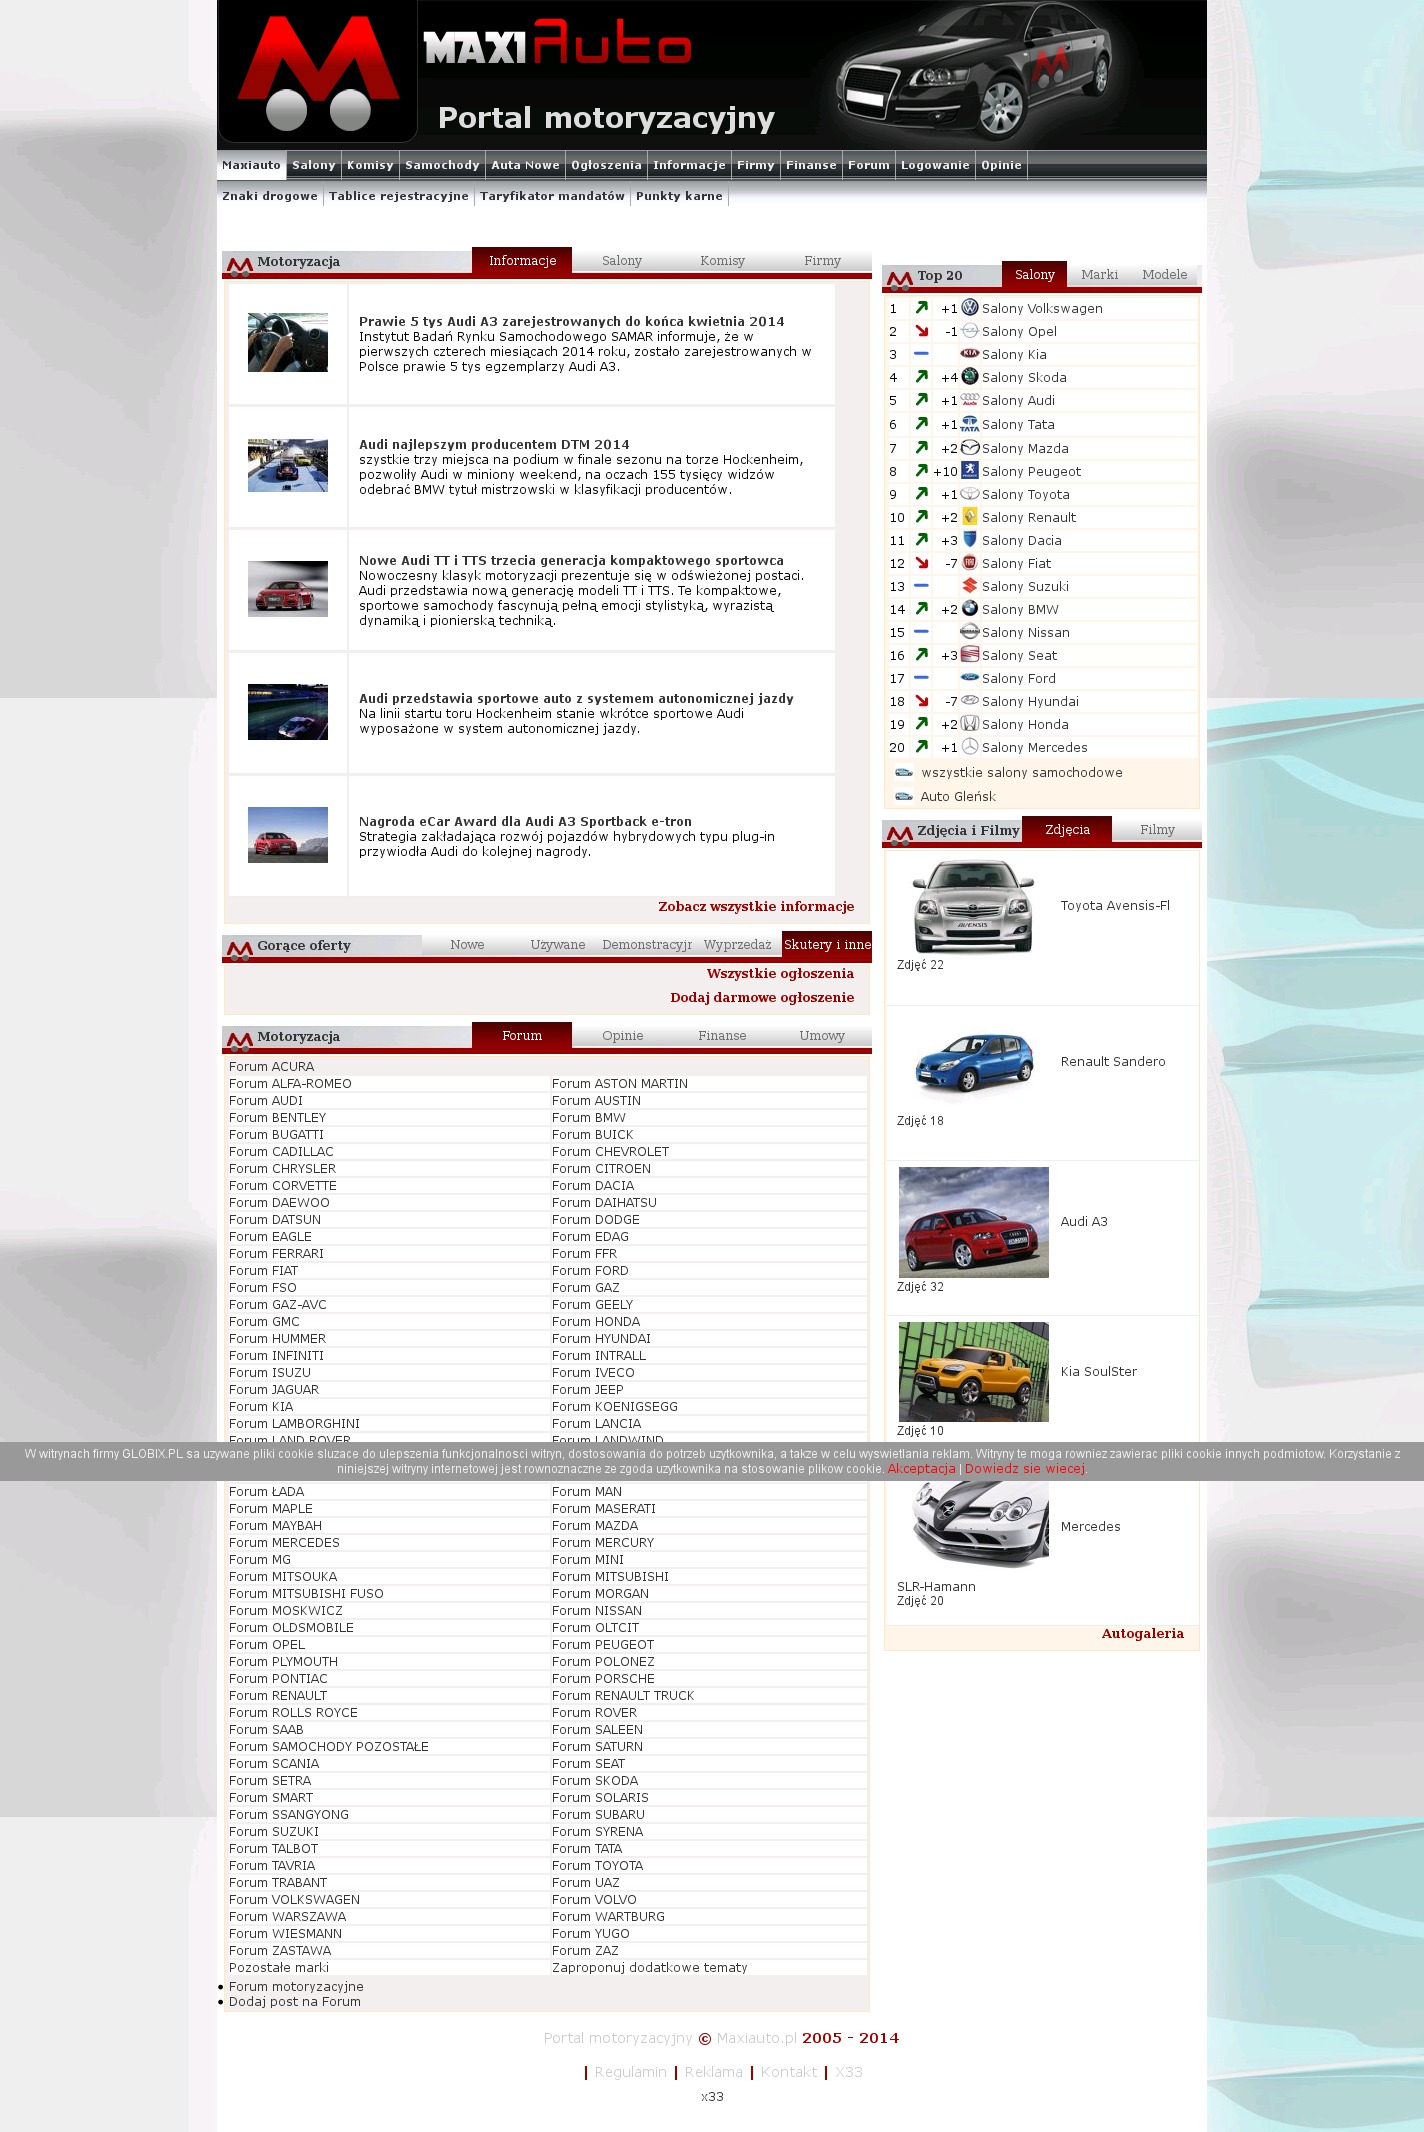Click the Skoda logo in Top 20
The image size is (1424, 2132).
970,377
